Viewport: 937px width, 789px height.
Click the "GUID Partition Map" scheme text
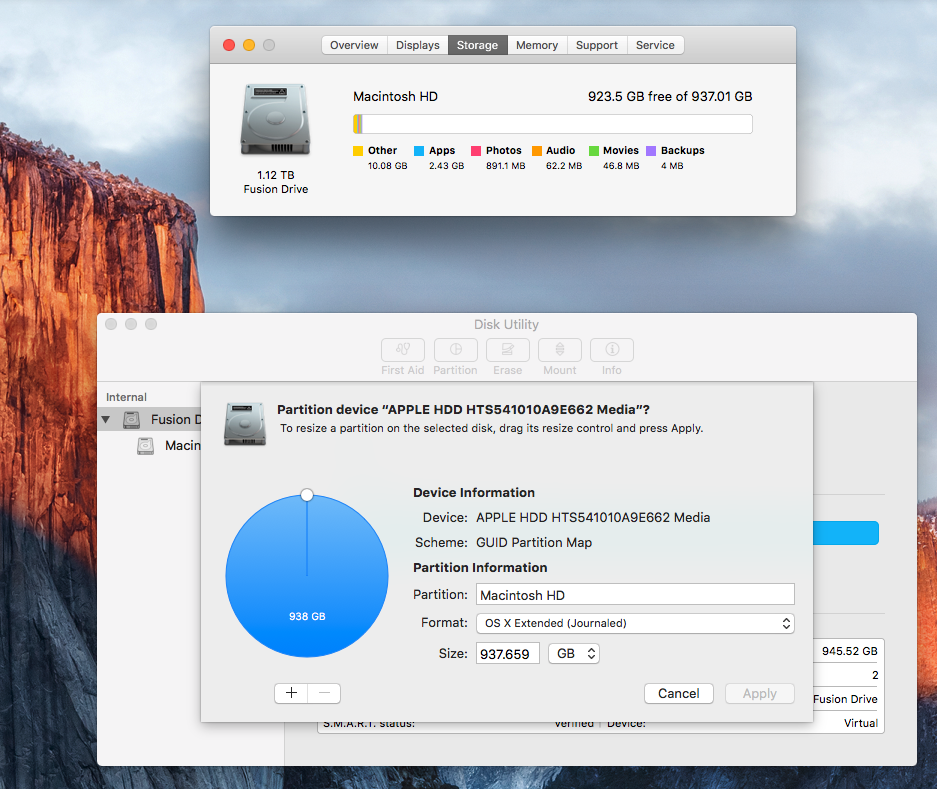tap(534, 543)
